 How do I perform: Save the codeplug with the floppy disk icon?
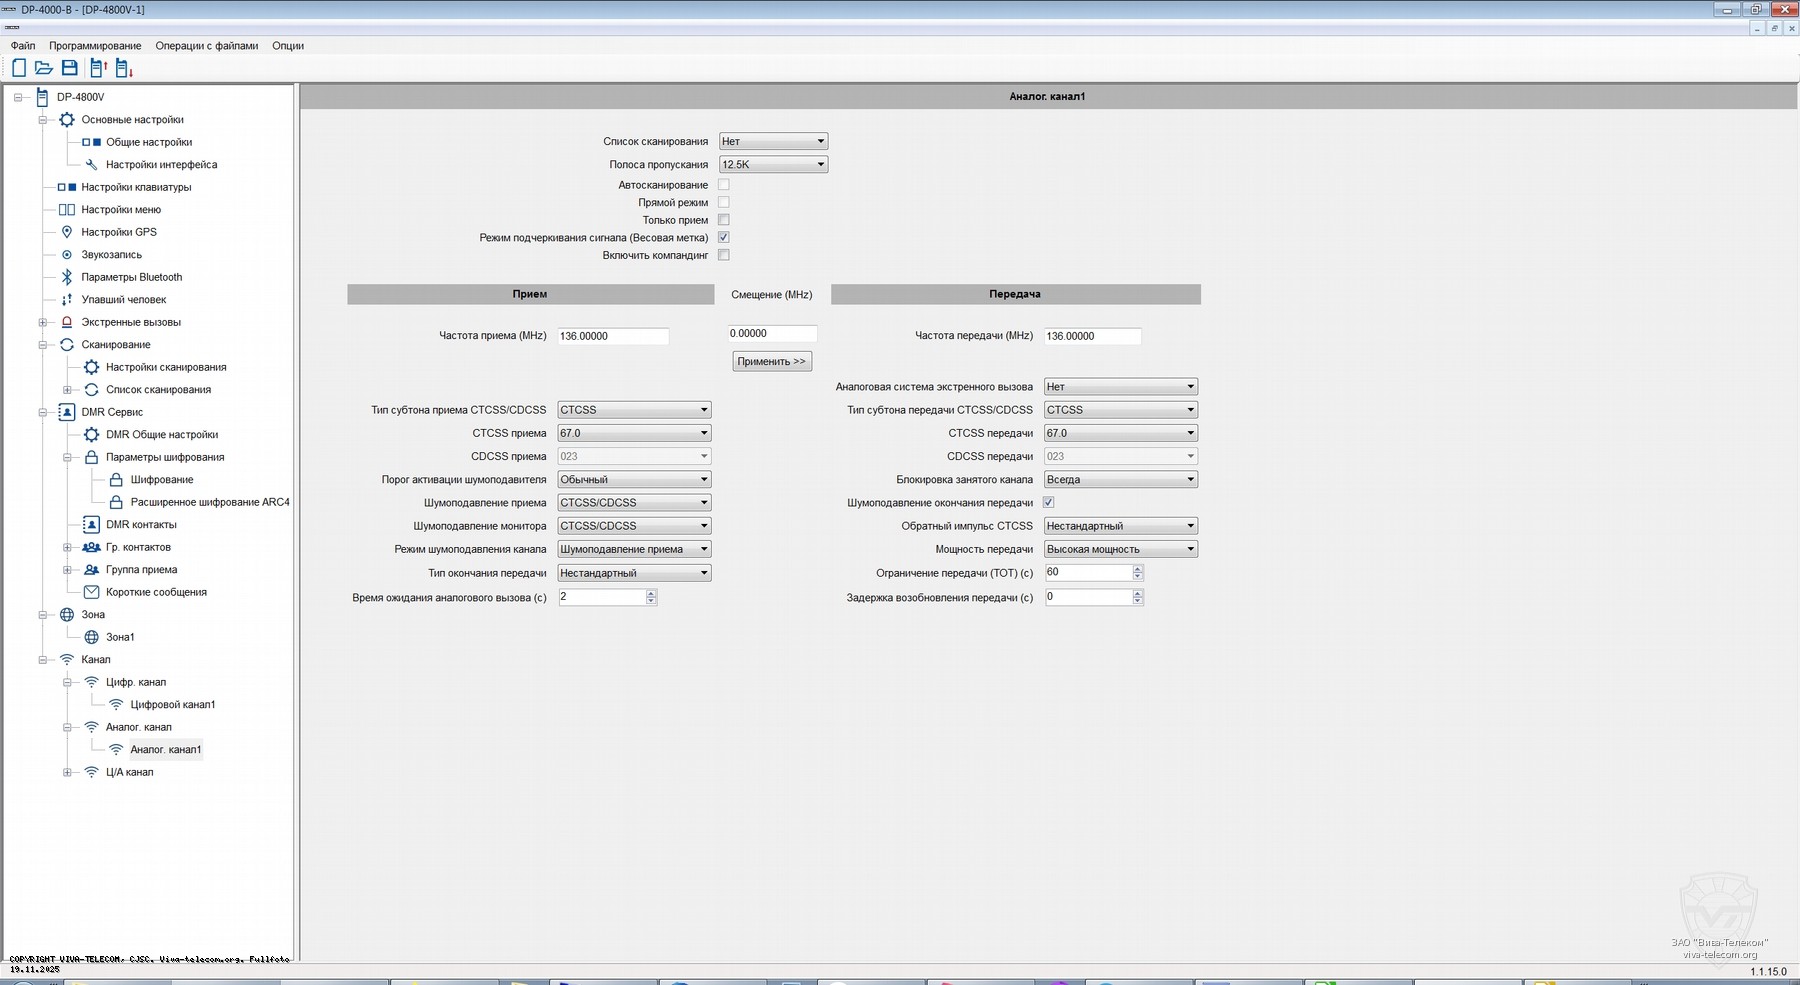pyautogui.click(x=70, y=68)
